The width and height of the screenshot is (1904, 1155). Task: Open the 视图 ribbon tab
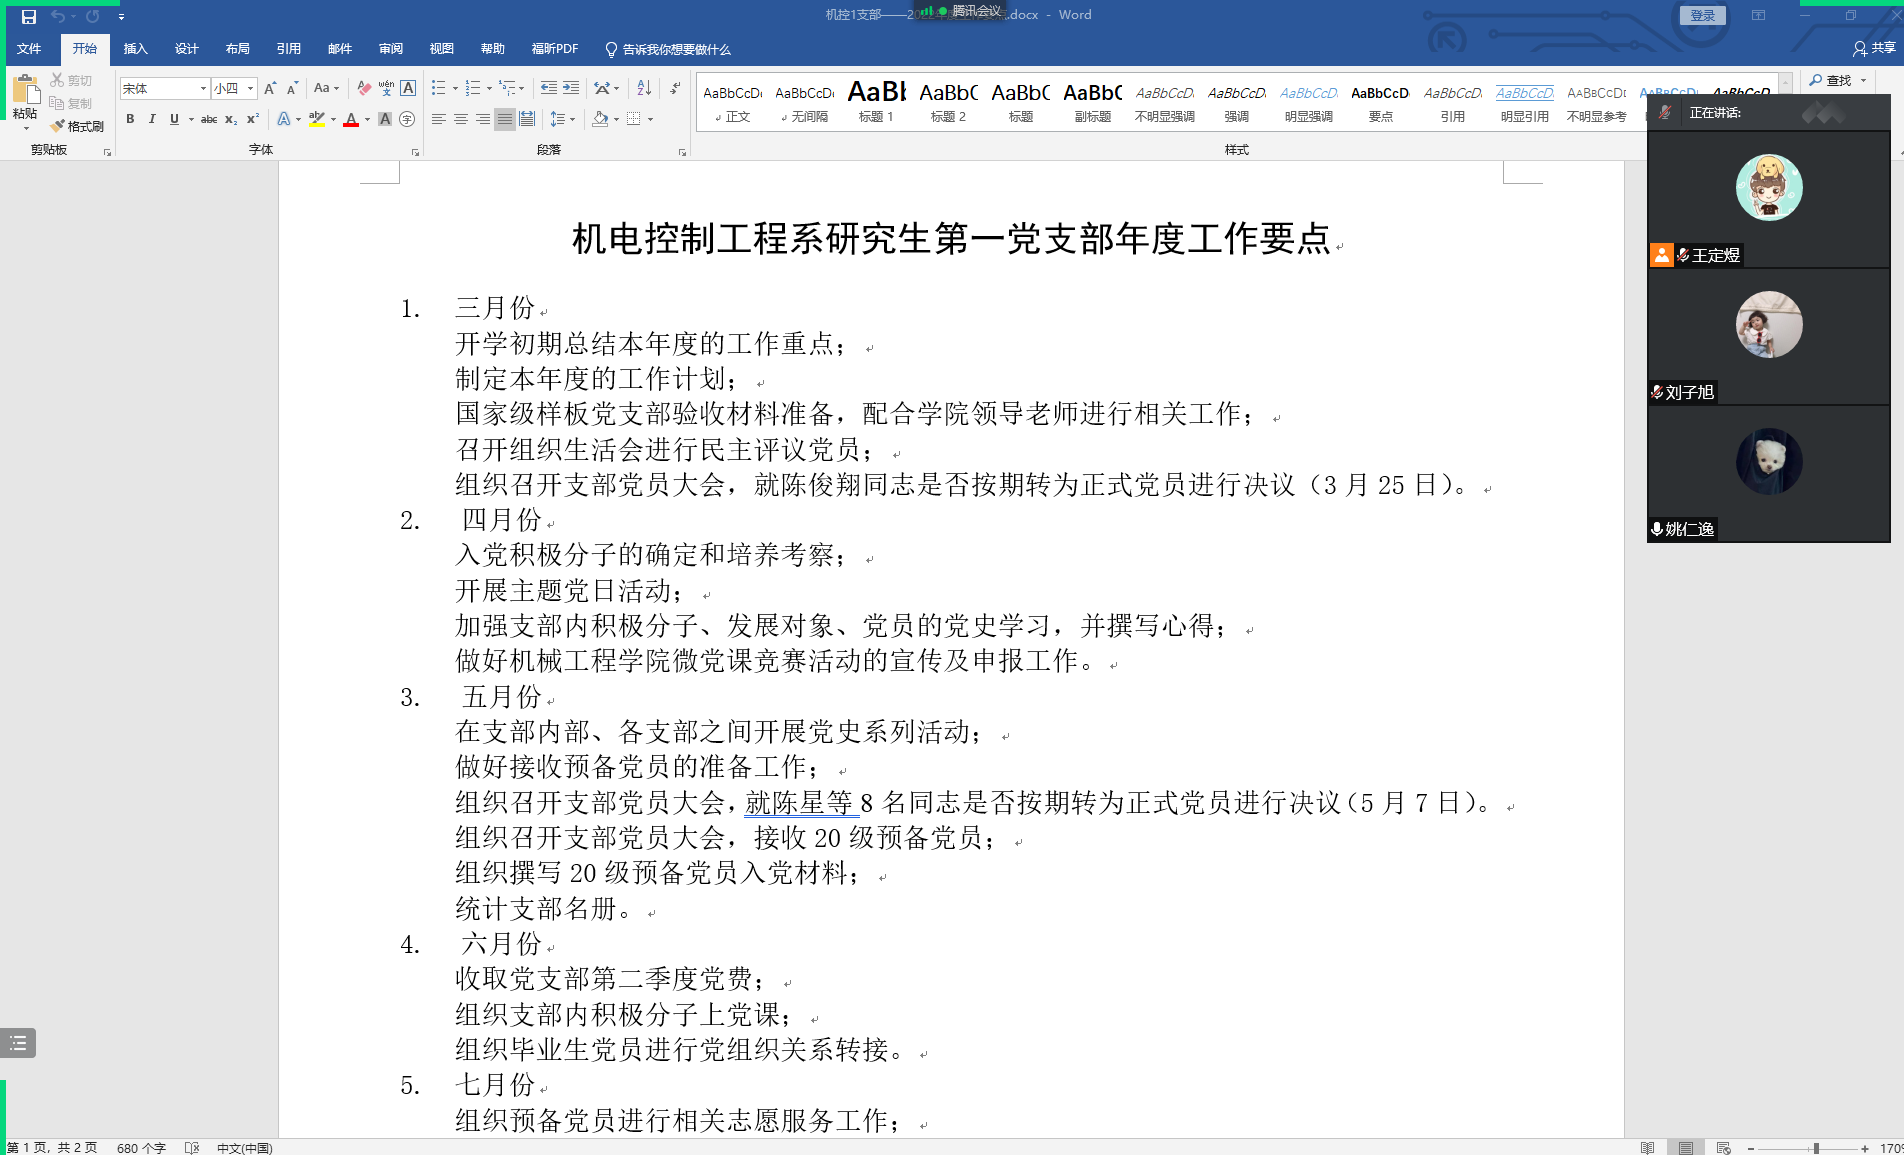point(441,48)
